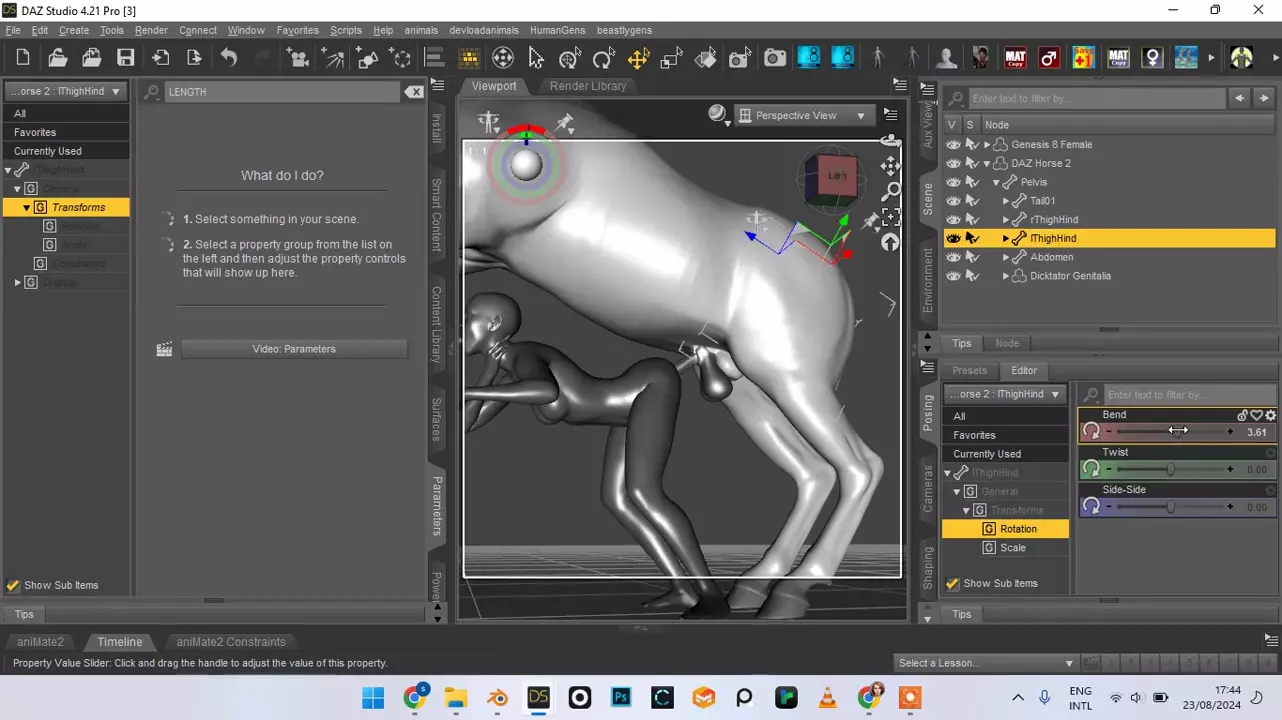Click the Video: Parameters button
Viewport: 1282px width, 720px height.
pyautogui.click(x=294, y=349)
